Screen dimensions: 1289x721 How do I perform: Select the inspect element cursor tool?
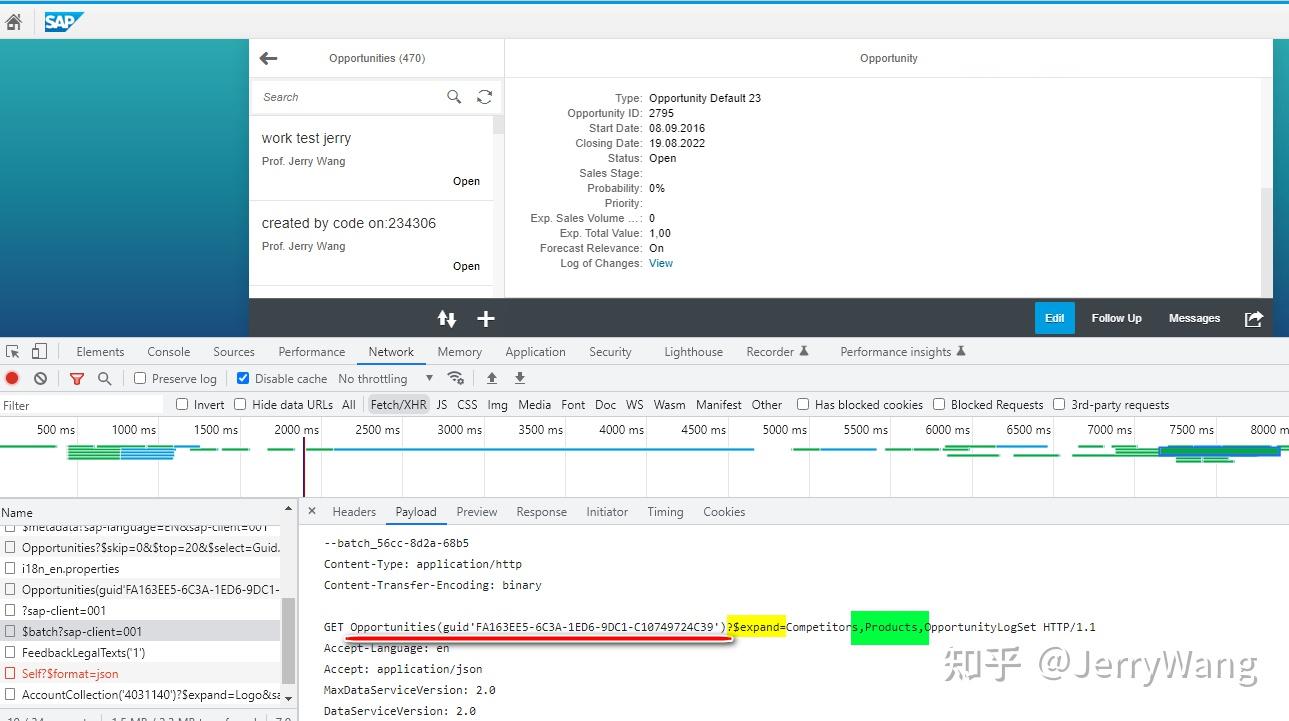pos(15,351)
